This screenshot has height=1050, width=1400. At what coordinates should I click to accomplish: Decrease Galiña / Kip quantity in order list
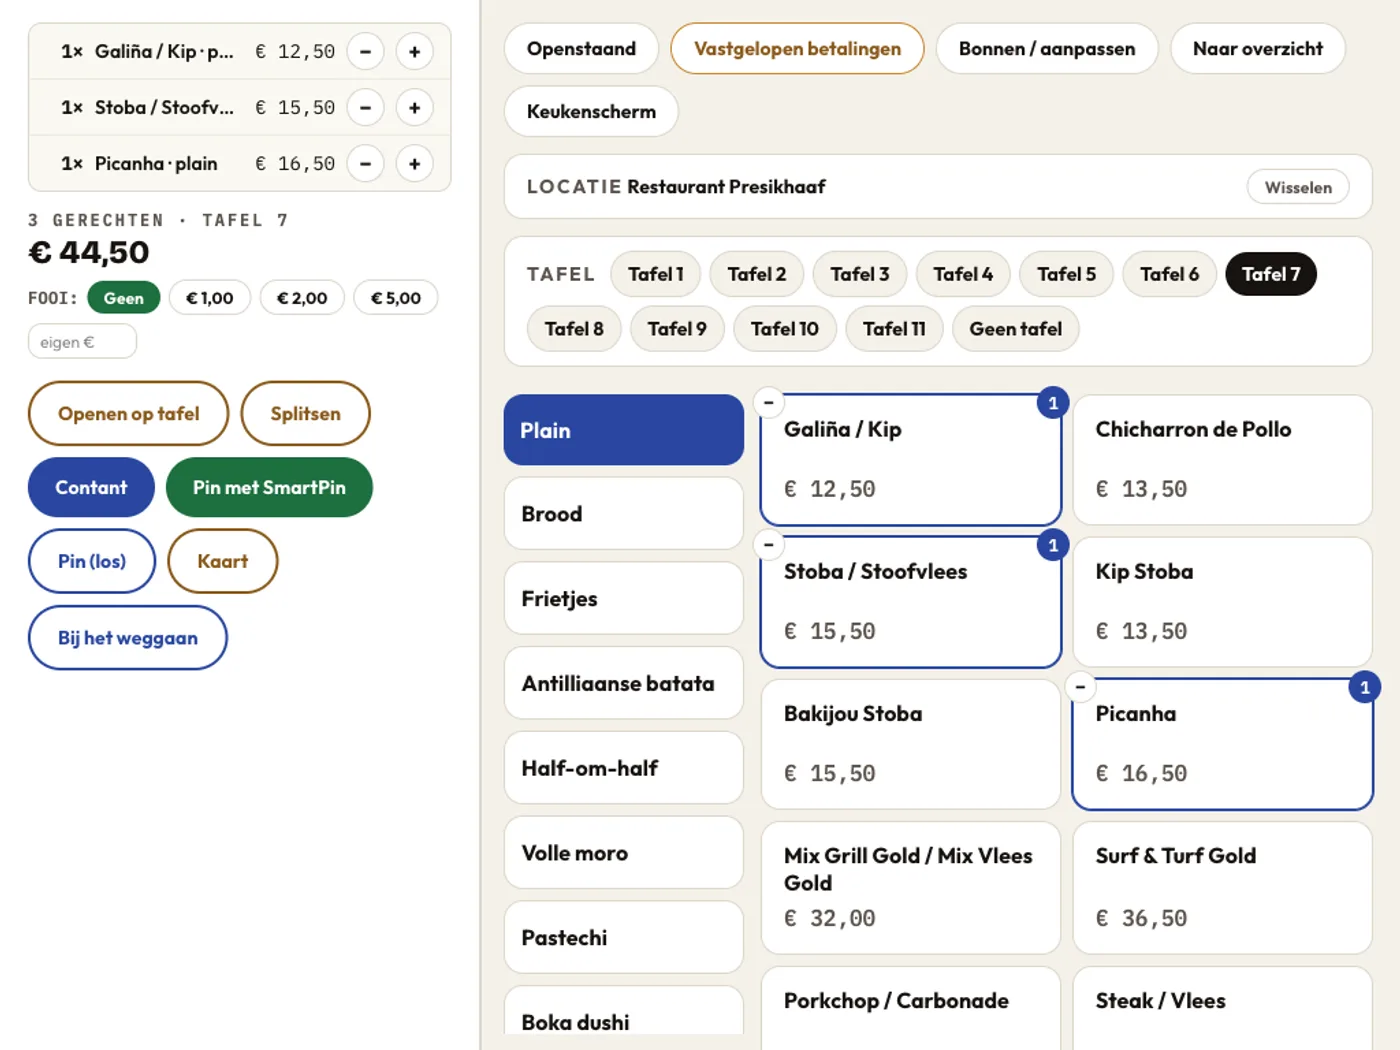[x=365, y=51]
